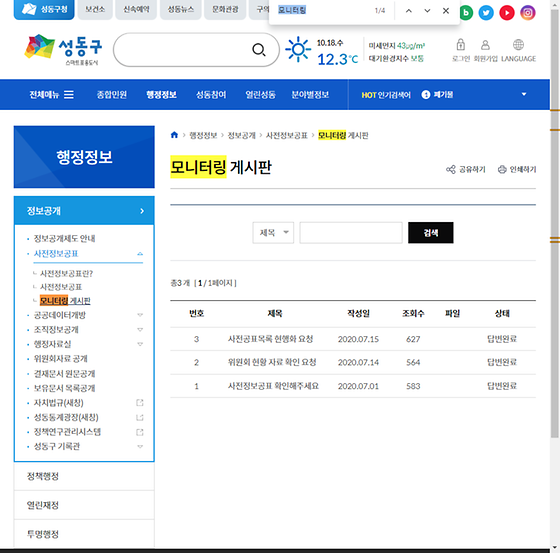Image resolution: width=560 pixels, height=553 pixels.
Task: Open post 위원회 현황 자료 확인 요청
Action: click(x=272, y=362)
